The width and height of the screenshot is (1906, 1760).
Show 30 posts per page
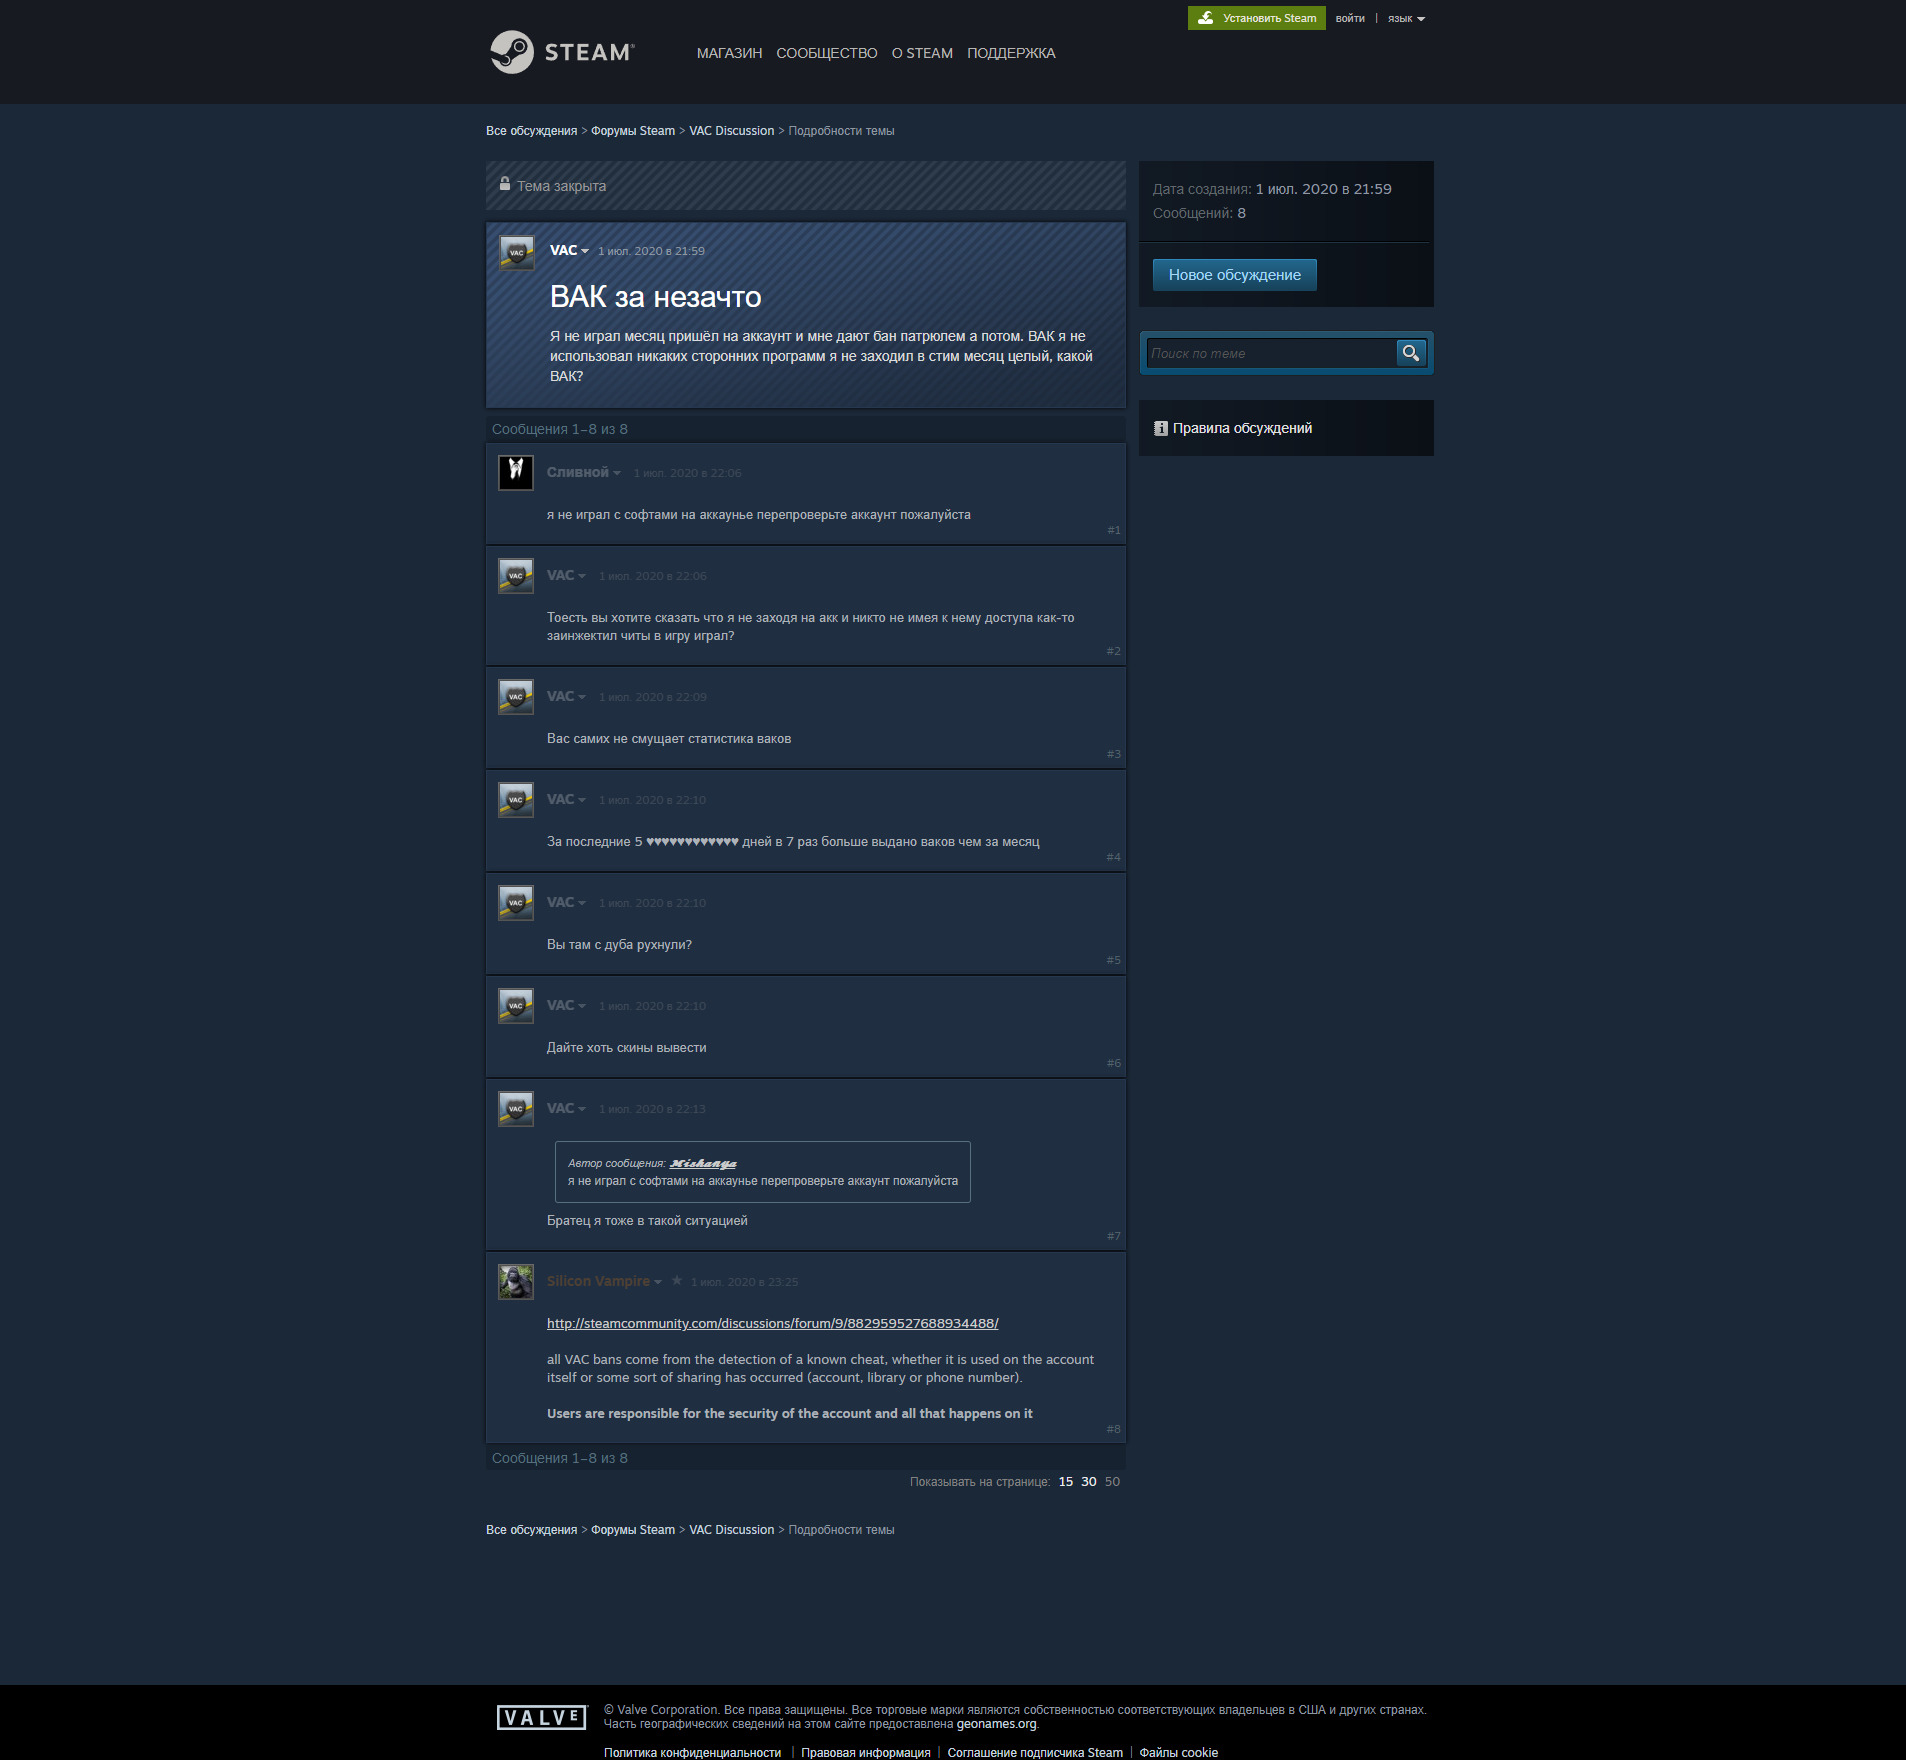pos(1089,1482)
